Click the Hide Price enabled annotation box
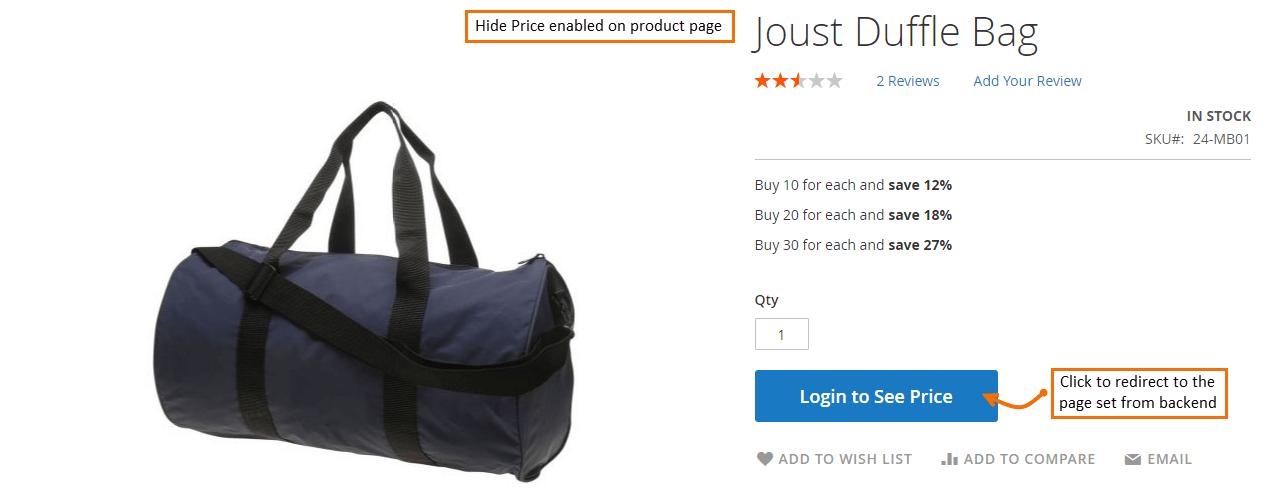 [599, 26]
